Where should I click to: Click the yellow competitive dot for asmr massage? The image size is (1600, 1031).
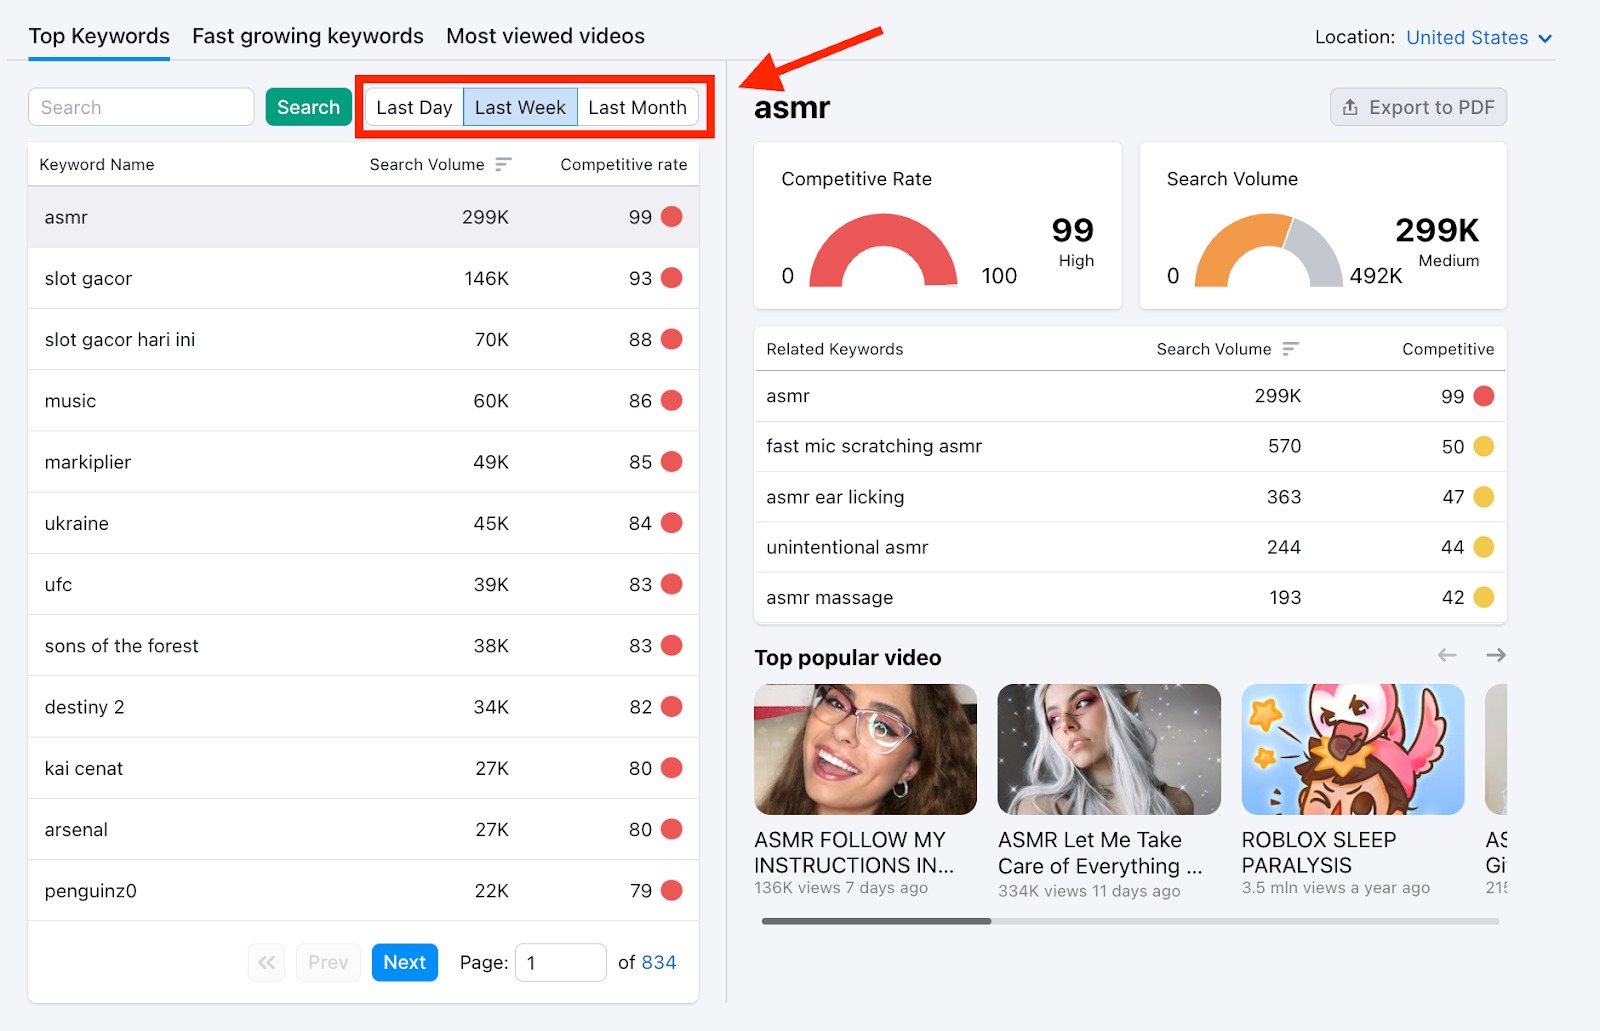(x=1483, y=597)
